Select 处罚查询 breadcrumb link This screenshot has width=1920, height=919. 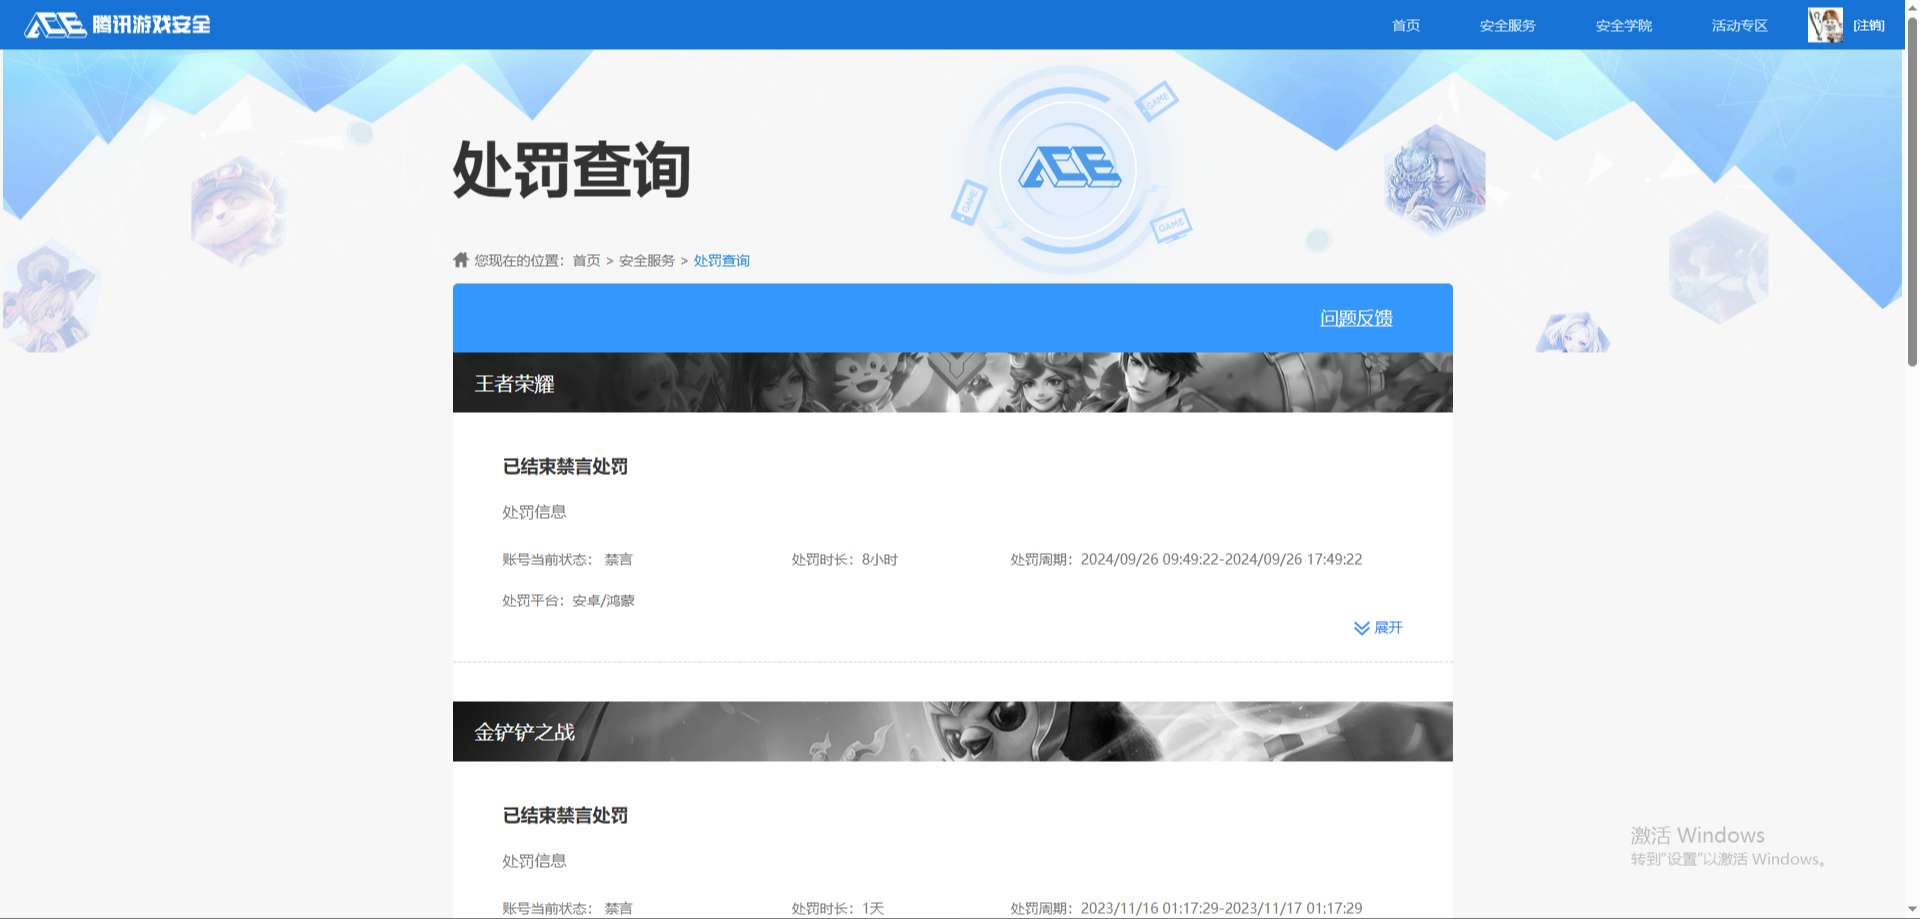(721, 260)
